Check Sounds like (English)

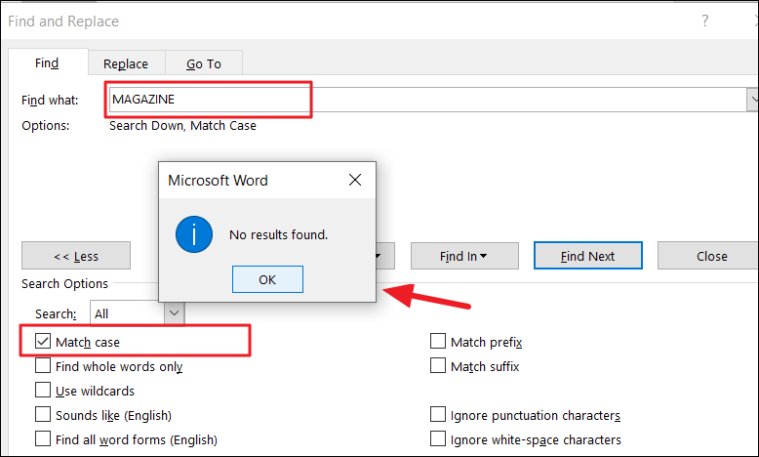[x=43, y=414]
